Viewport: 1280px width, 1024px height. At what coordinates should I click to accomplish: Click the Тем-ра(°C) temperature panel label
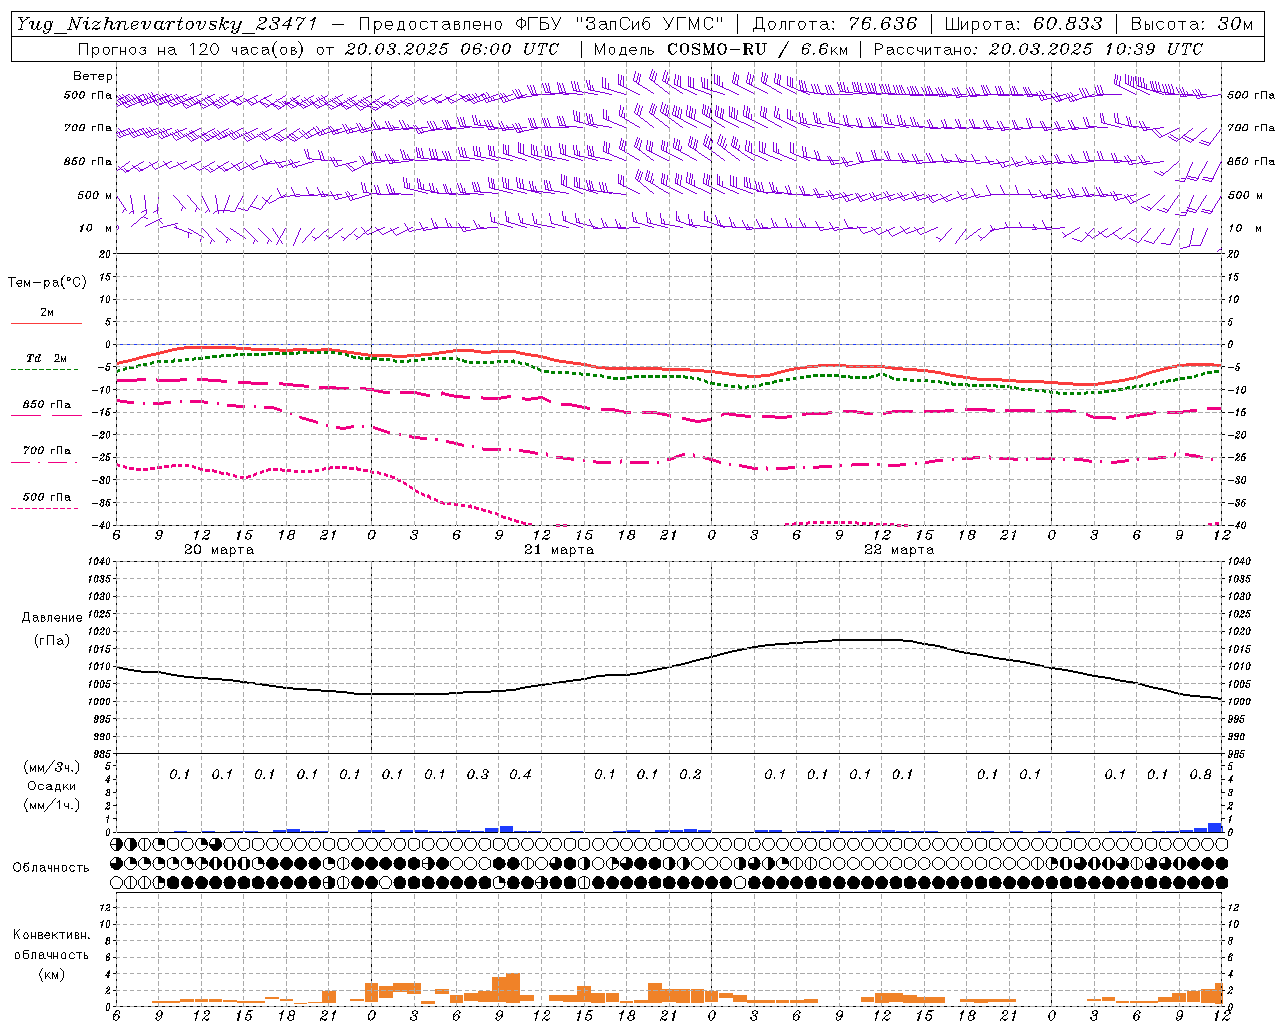click(x=47, y=283)
